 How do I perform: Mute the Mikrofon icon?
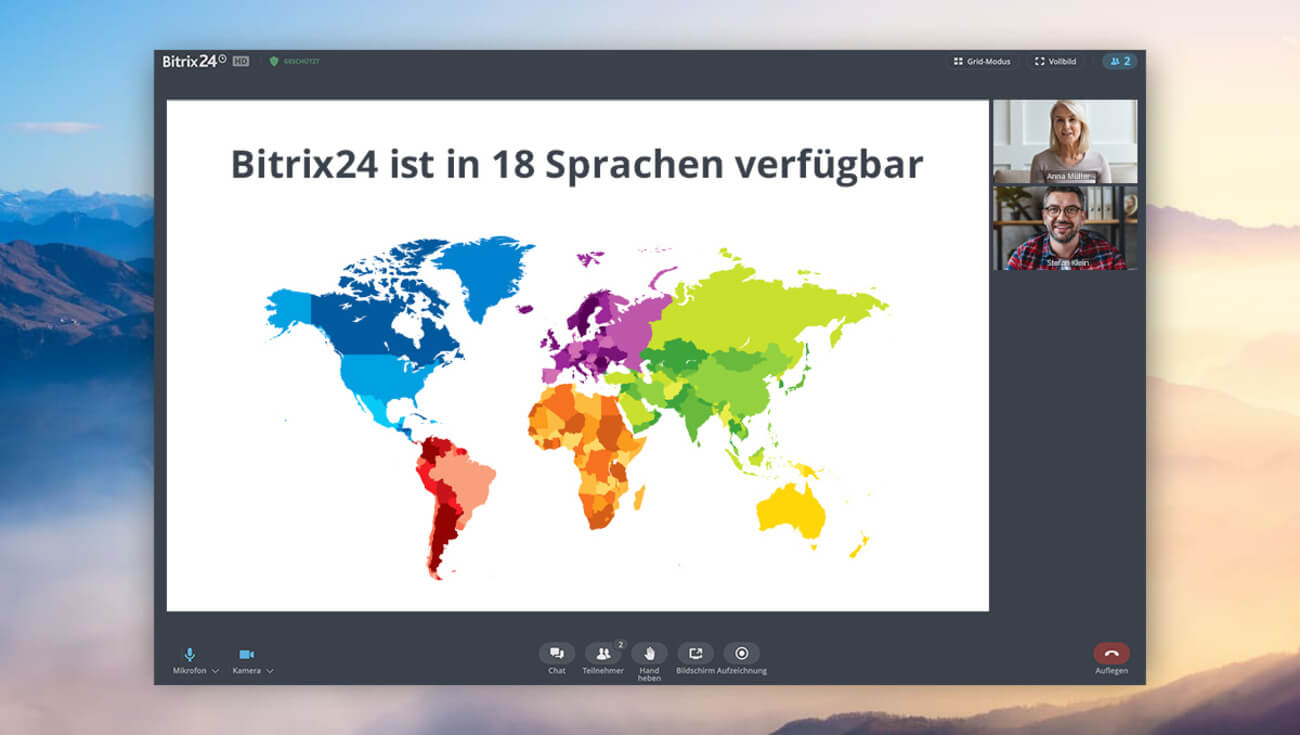190,654
